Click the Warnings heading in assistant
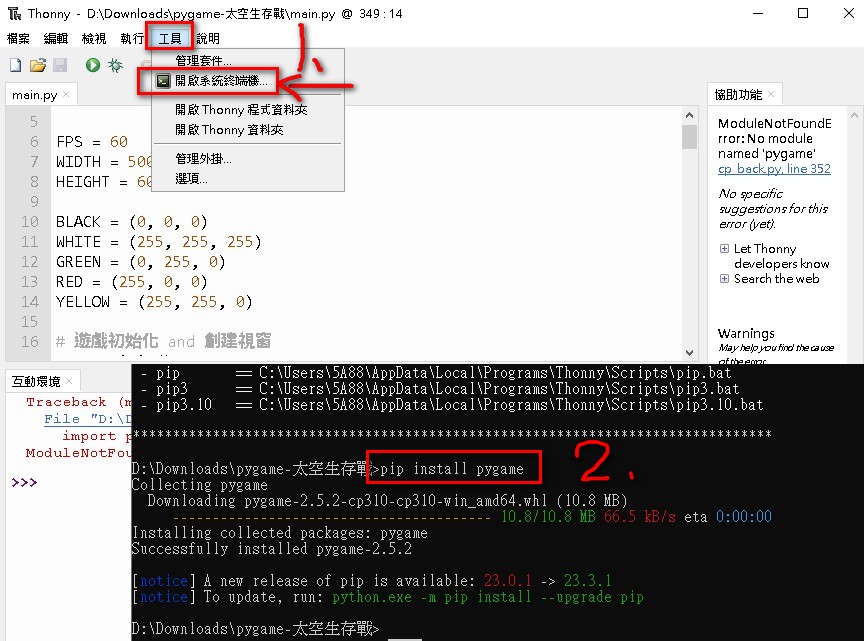 746,333
